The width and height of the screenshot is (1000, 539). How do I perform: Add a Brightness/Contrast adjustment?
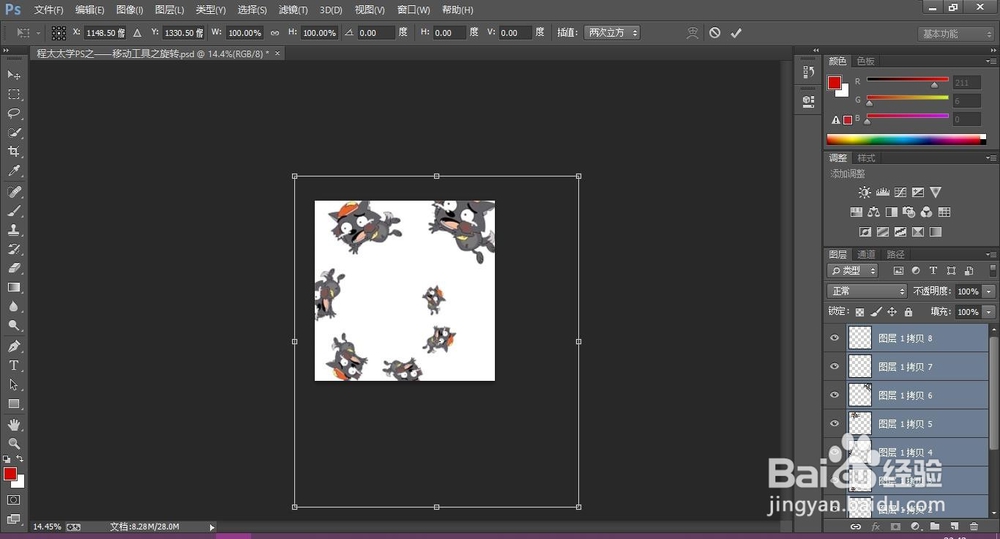click(x=864, y=192)
